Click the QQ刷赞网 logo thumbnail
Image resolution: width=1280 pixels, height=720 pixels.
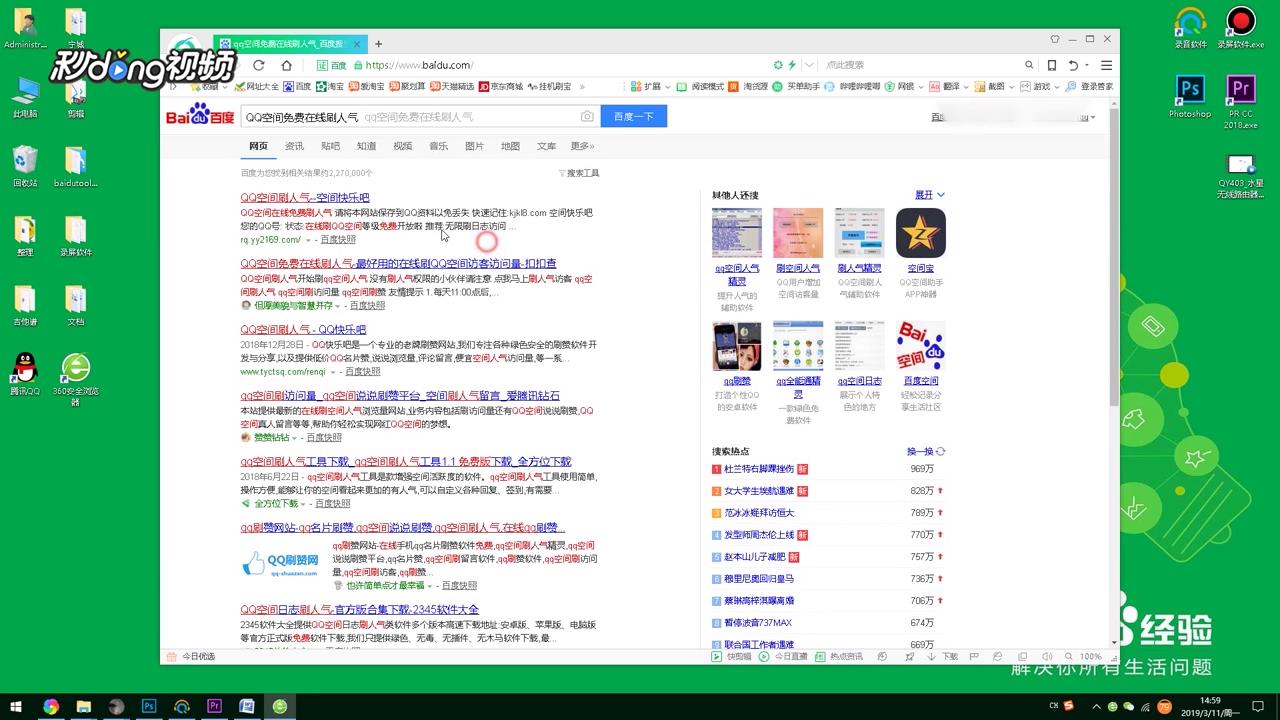[282, 565]
